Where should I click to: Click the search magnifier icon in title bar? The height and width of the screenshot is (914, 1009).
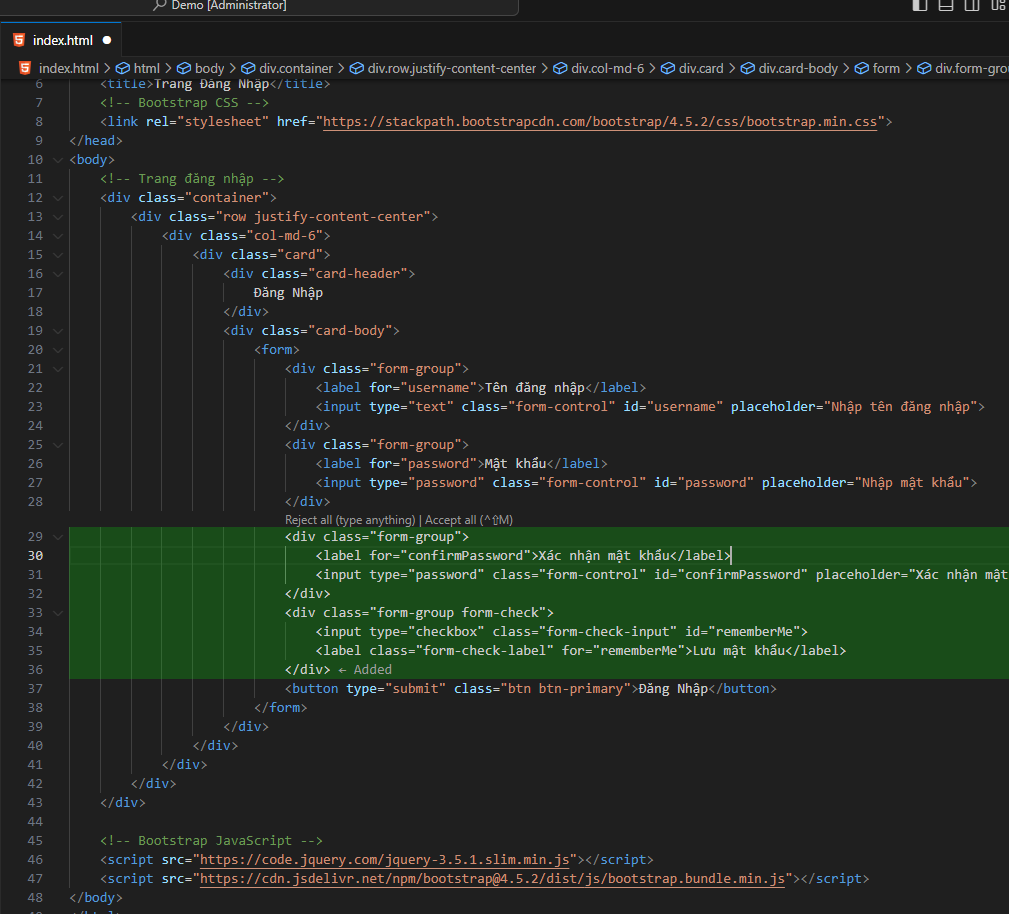[x=160, y=6]
